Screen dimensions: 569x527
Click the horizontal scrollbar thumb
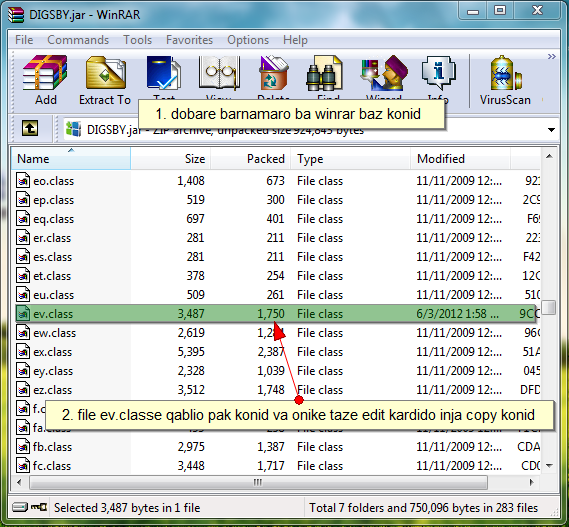(x=258, y=482)
